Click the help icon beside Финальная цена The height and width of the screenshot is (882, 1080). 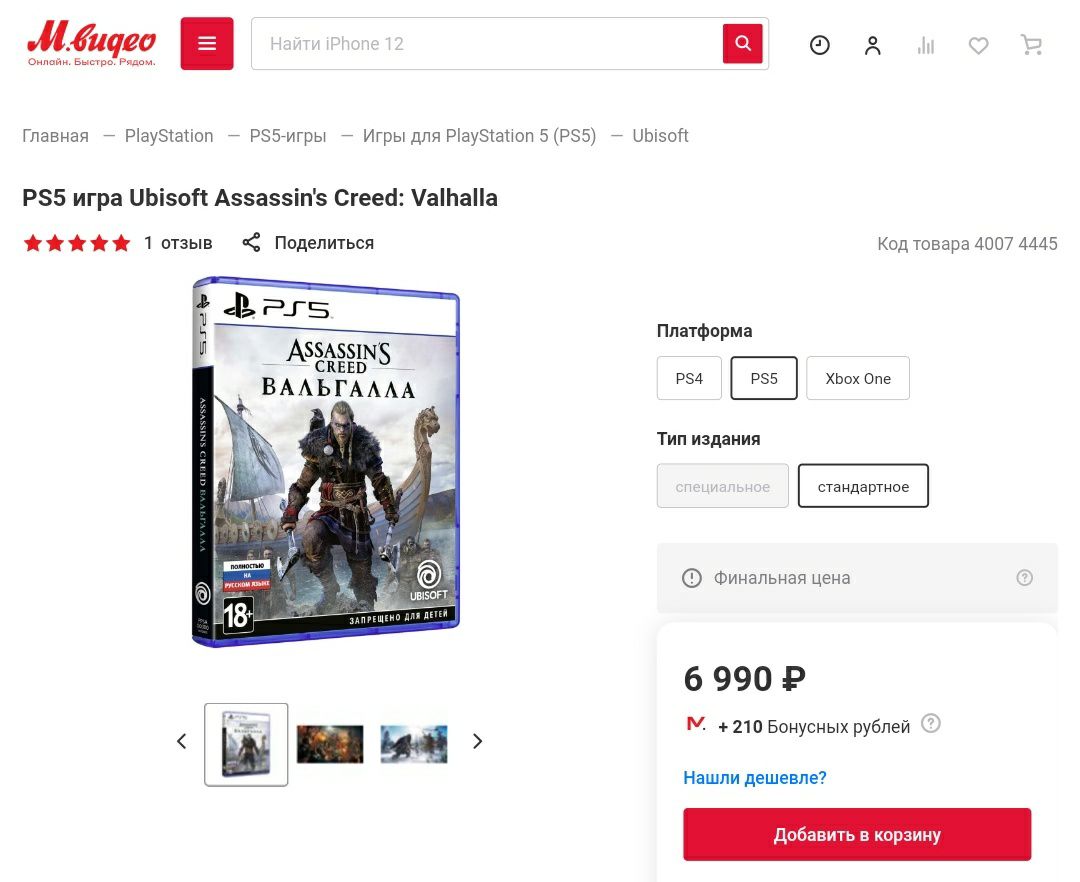coord(1024,578)
